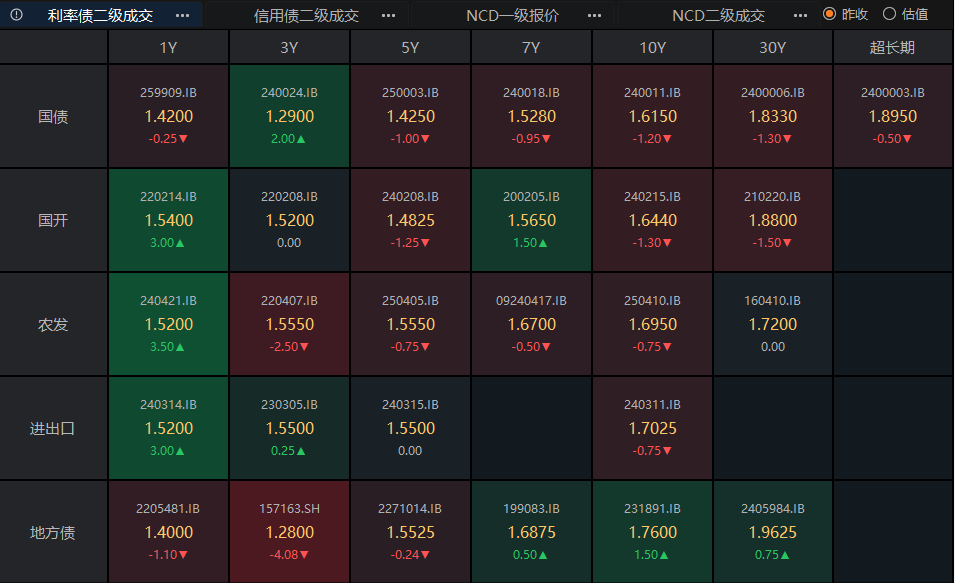Select the 地方债 row label

[53, 532]
